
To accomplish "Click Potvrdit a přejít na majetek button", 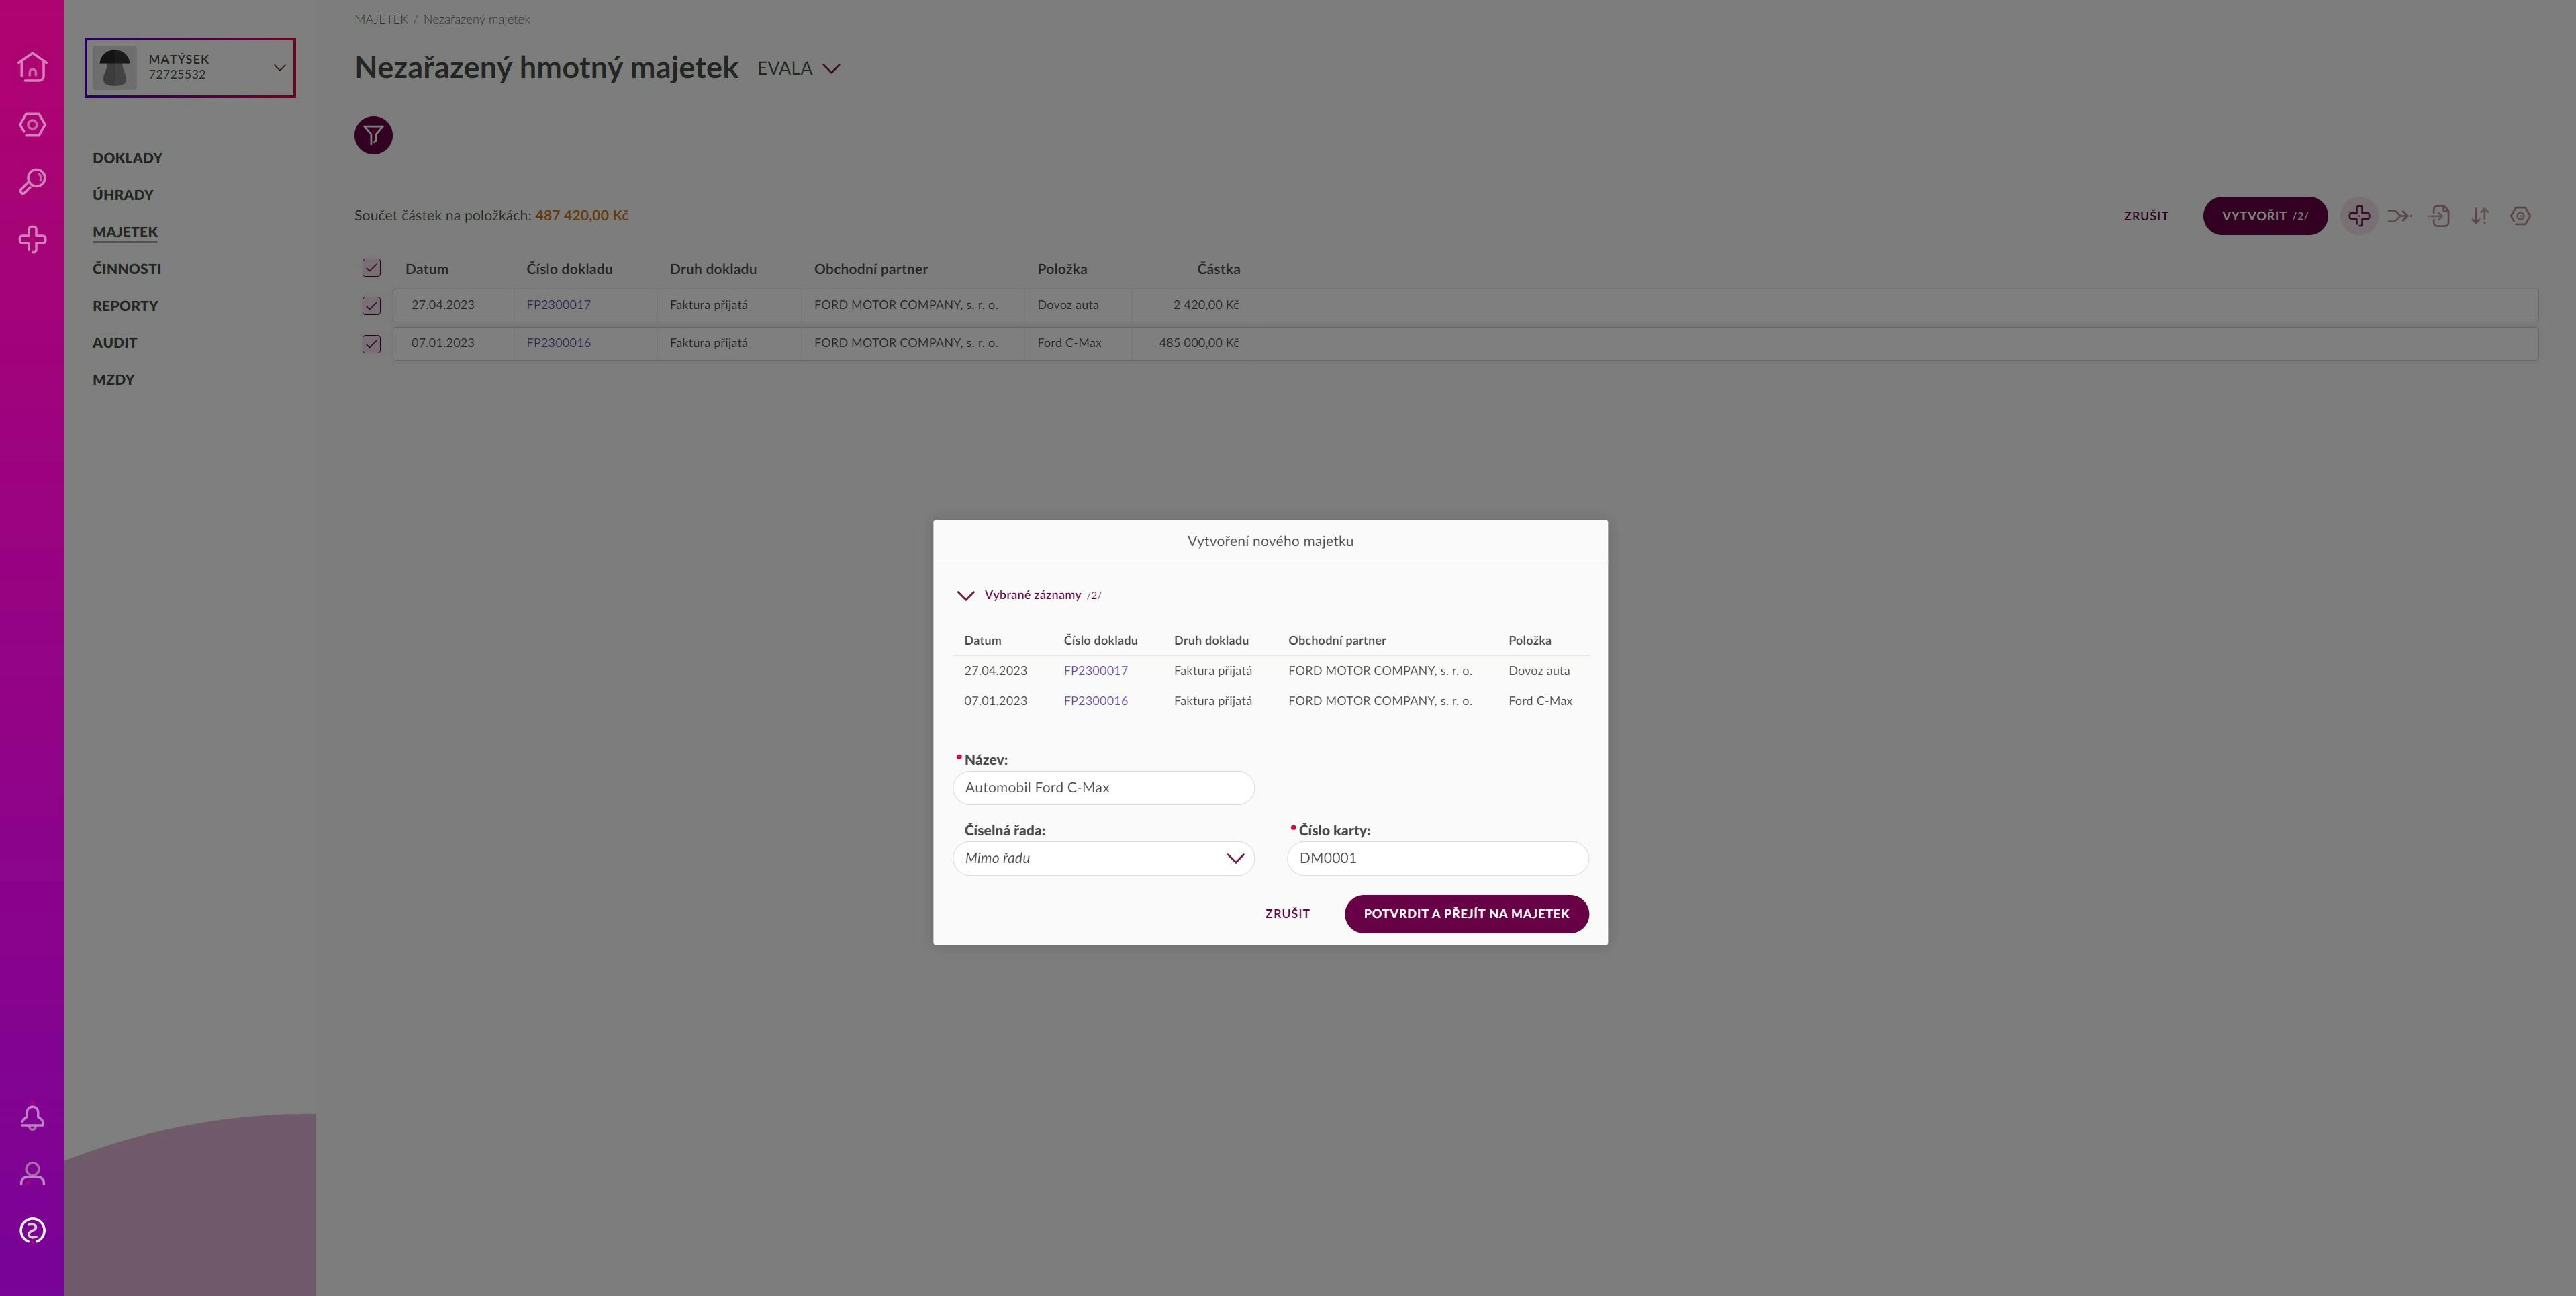I will (1466, 914).
